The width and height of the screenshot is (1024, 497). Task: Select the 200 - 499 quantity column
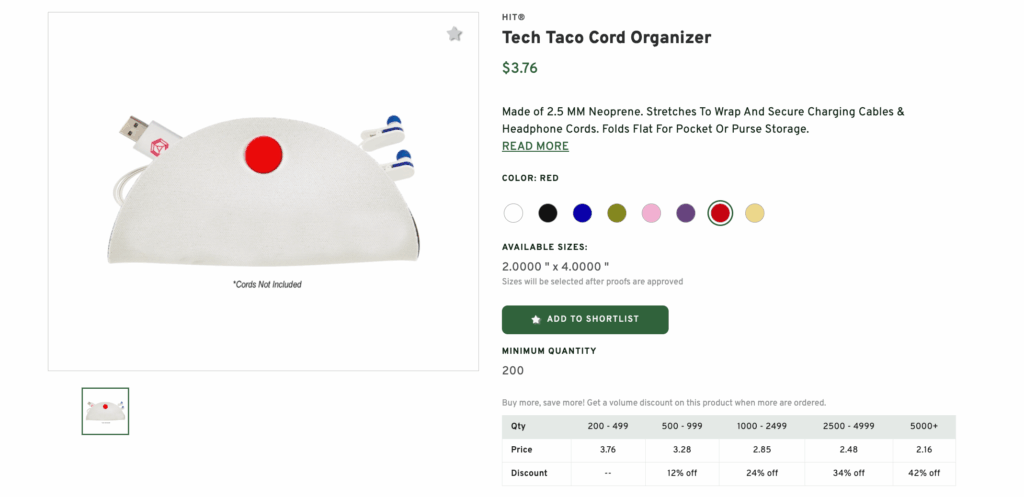click(608, 426)
